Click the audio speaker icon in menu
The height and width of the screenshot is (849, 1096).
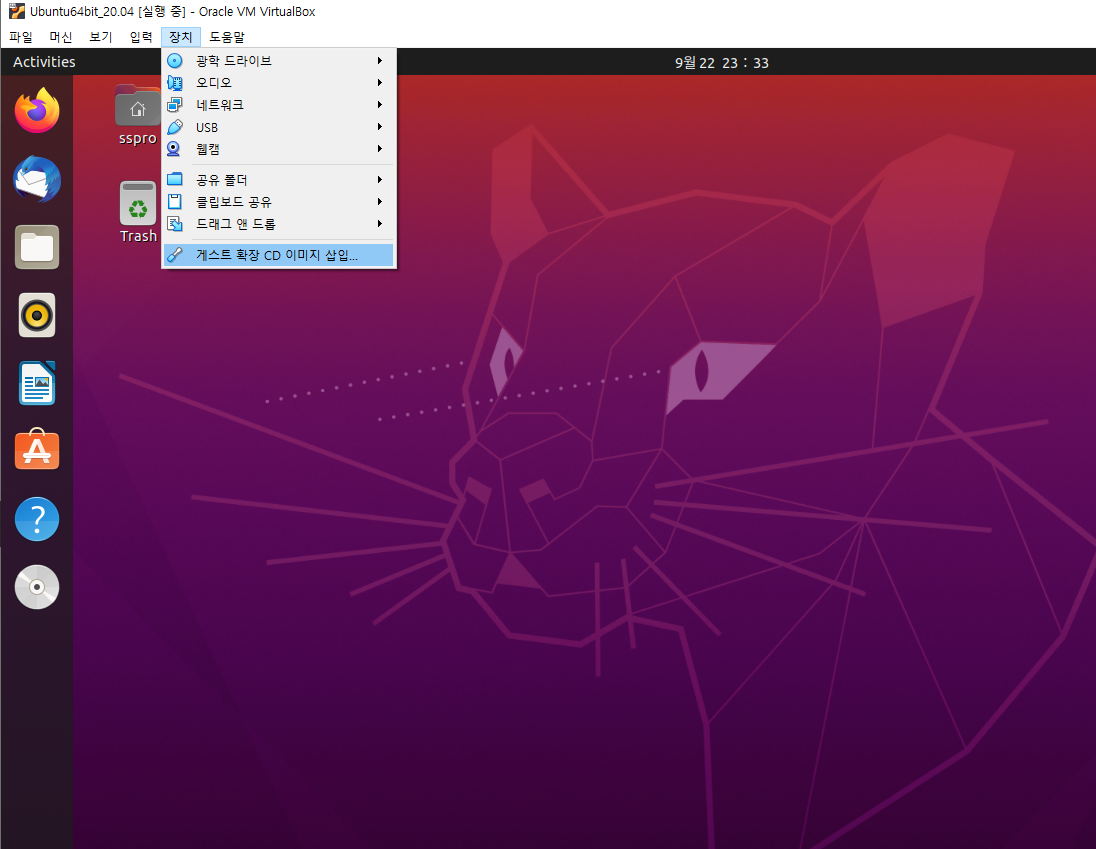click(175, 82)
